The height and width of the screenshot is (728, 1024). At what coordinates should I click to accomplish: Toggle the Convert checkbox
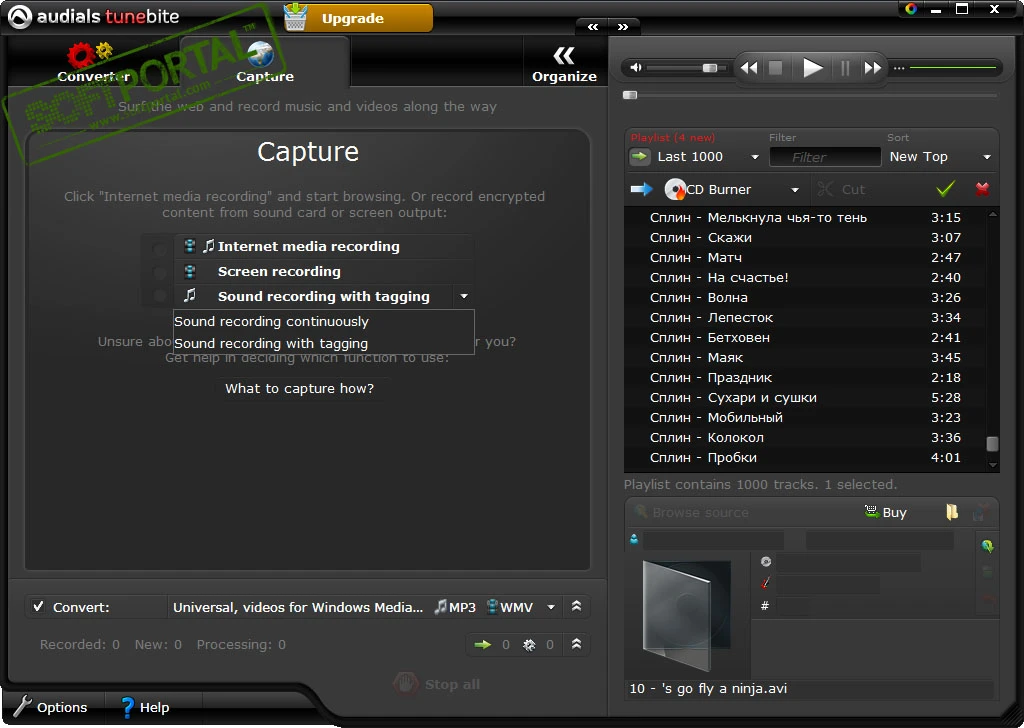(x=38, y=607)
